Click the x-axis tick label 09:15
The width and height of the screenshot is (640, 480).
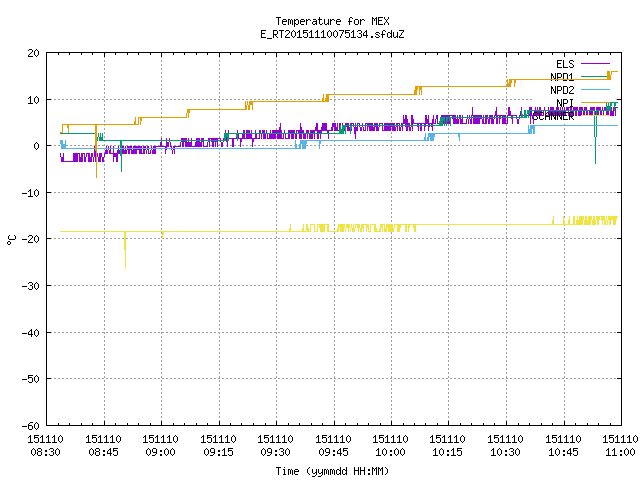point(218,452)
